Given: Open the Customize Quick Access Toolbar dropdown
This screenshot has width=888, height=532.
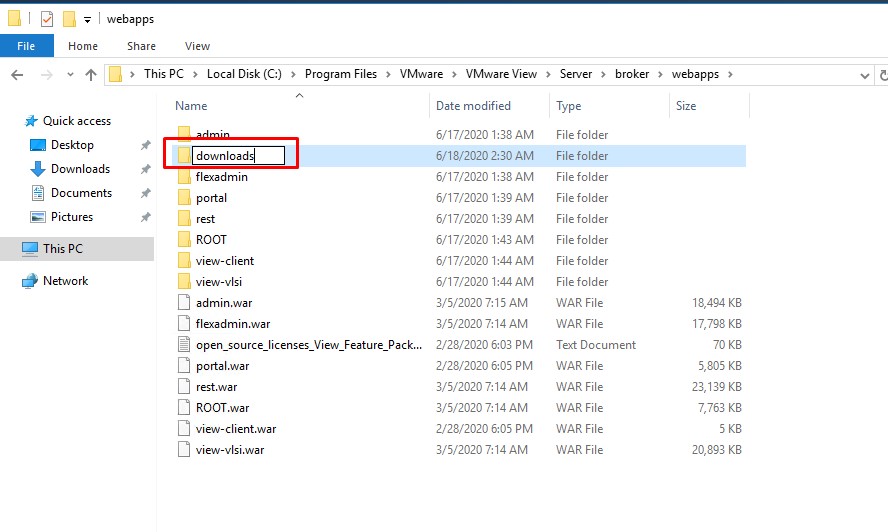Looking at the screenshot, I should (x=88, y=20).
